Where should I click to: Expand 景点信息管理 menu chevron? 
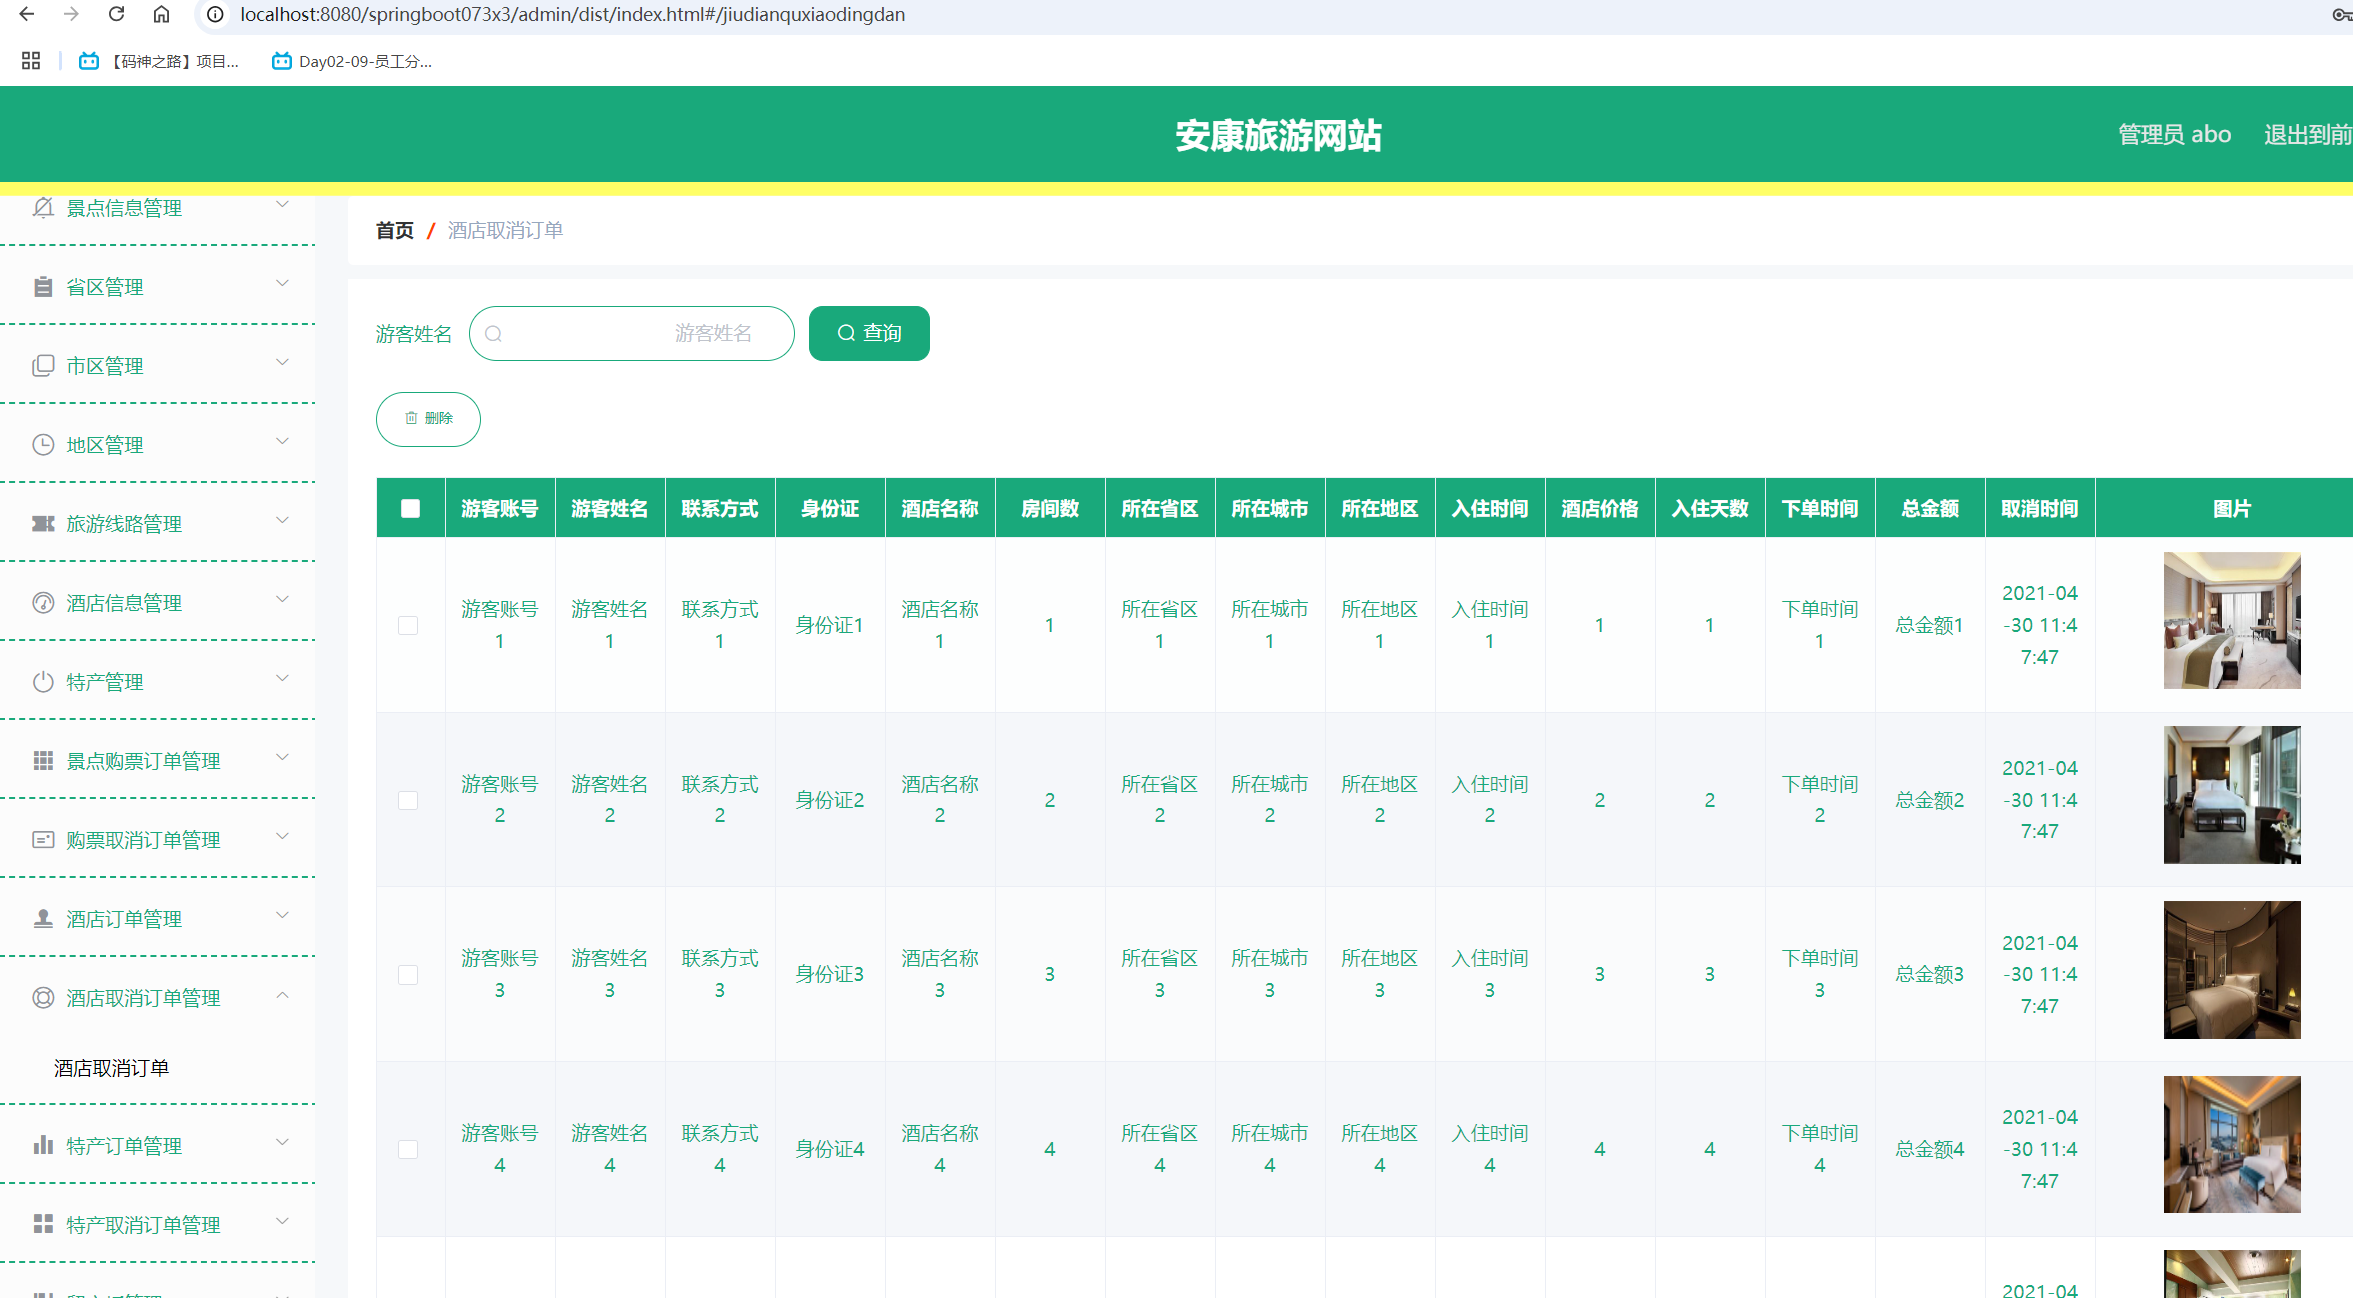coord(283,205)
